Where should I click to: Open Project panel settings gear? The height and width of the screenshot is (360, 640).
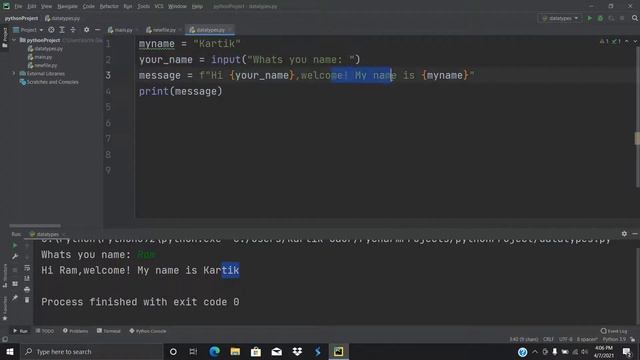point(87,30)
